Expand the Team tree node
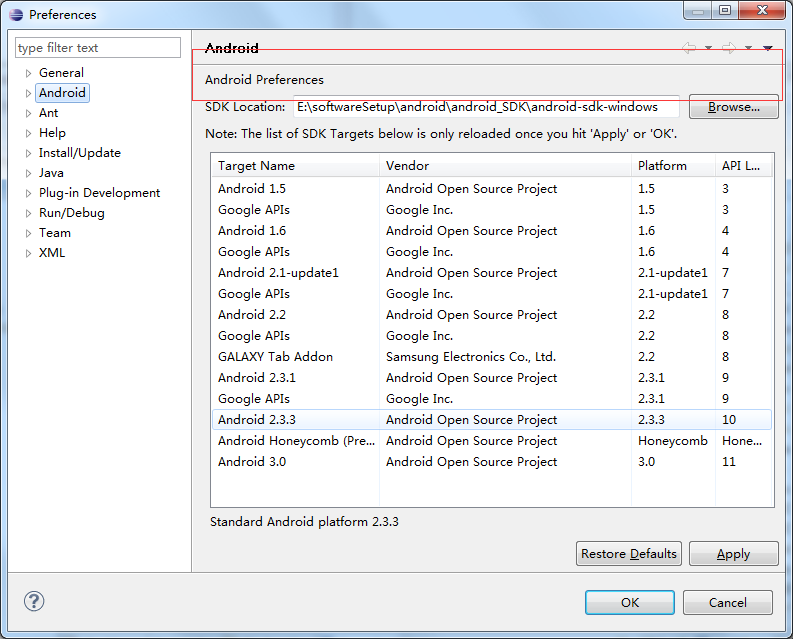This screenshot has height=639, width=793. (28, 233)
